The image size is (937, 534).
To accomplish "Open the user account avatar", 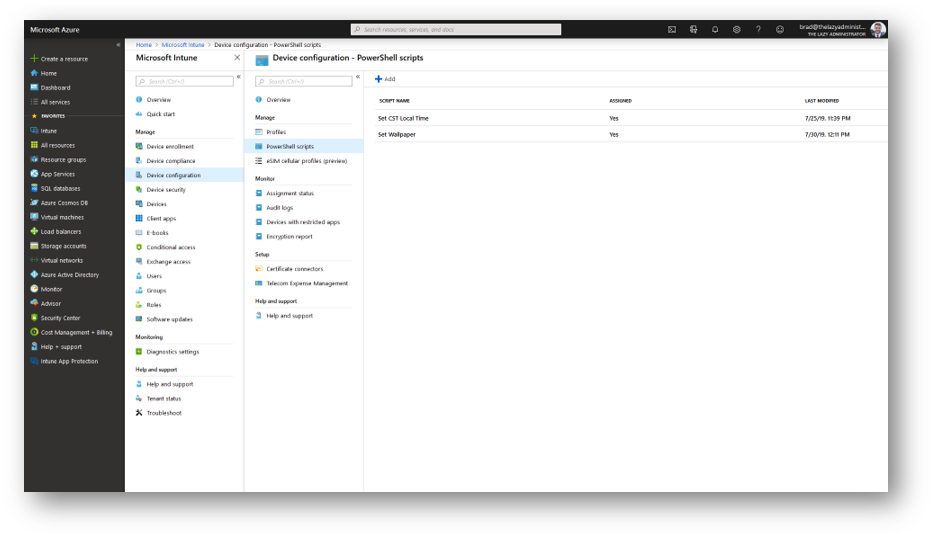I will [x=878, y=29].
